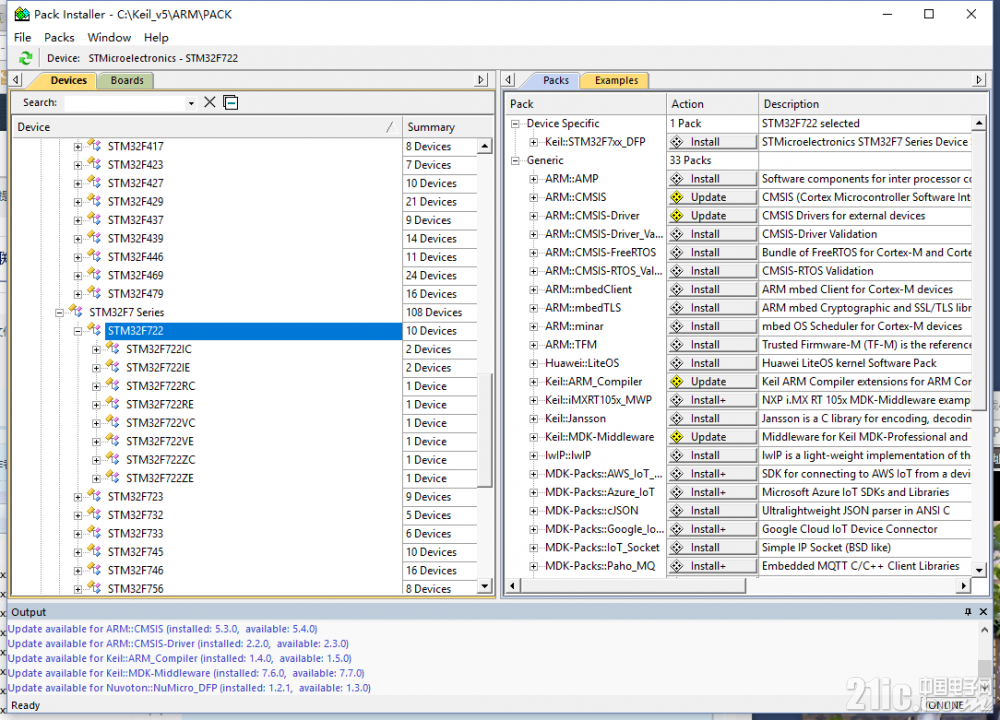This screenshot has height=720, width=1000.
Task: Collapse the Generic pack group
Action: point(515,161)
